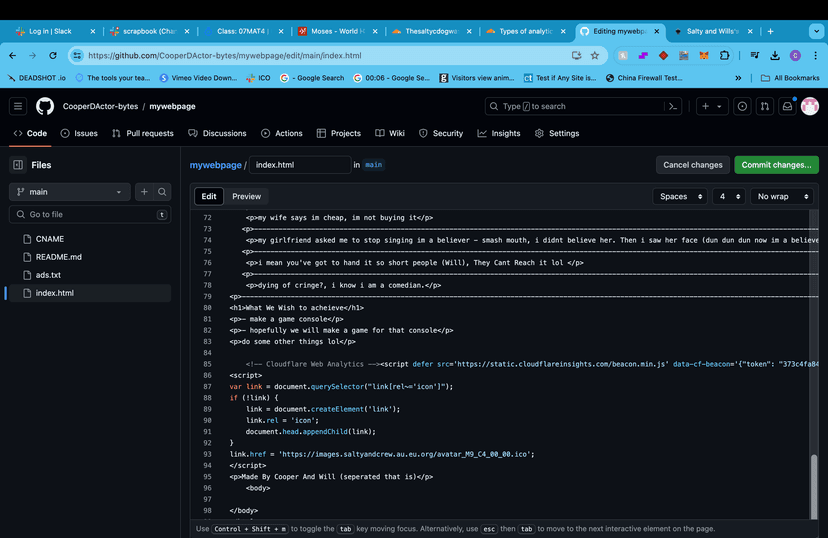Click the index.html filename field
The image size is (828, 538).
[299, 165]
